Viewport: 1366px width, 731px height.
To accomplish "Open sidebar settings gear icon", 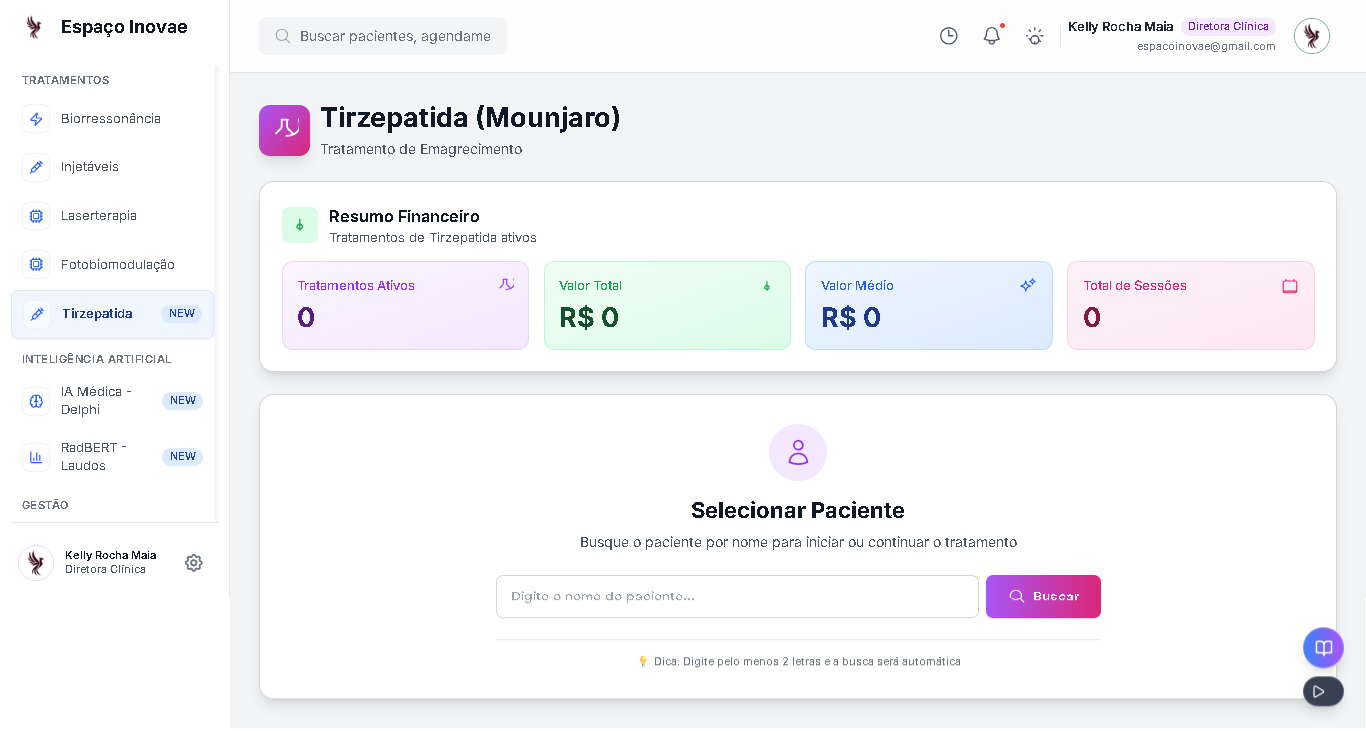I will (x=194, y=563).
